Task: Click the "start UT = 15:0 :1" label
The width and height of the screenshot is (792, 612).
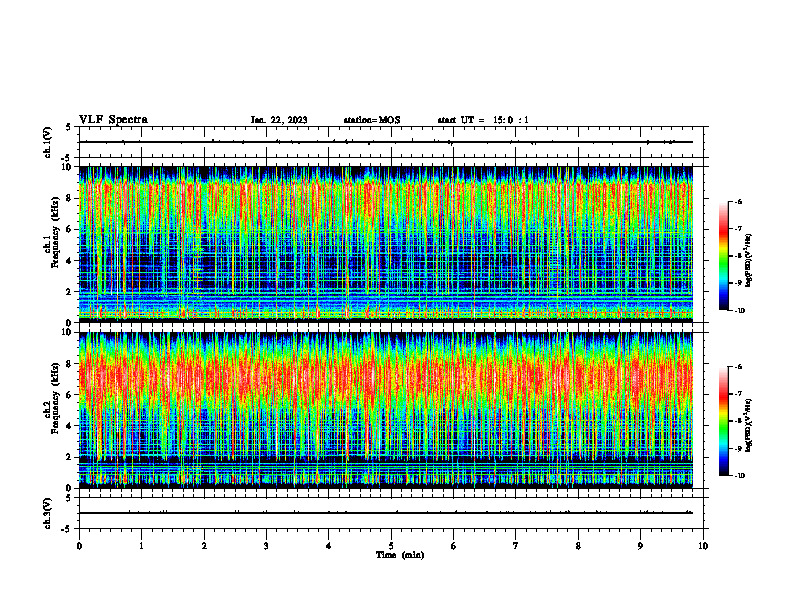Action: (483, 120)
